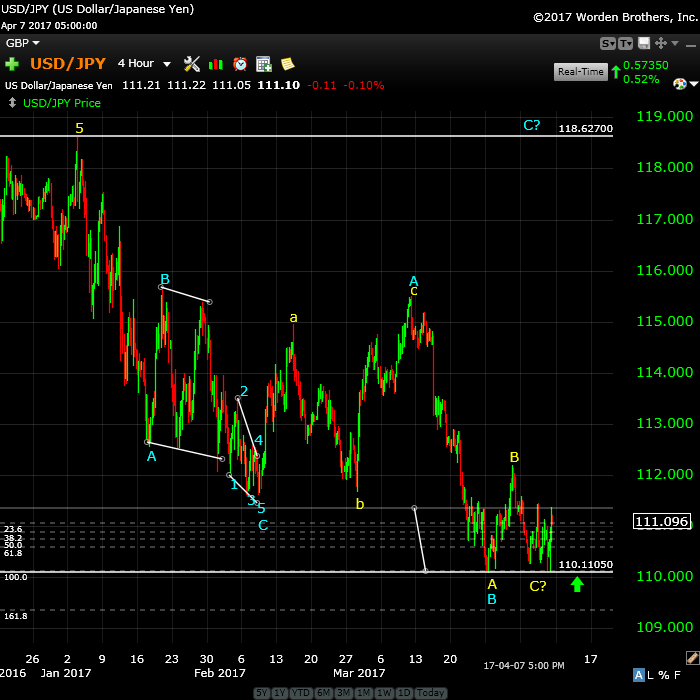Select the 5Y time range button

coord(262,692)
